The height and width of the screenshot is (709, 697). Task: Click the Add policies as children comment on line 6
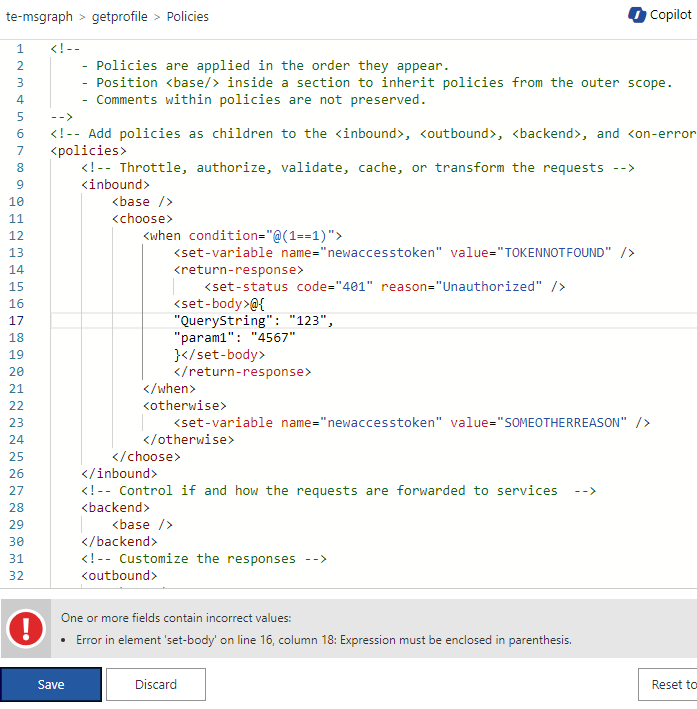[374, 134]
